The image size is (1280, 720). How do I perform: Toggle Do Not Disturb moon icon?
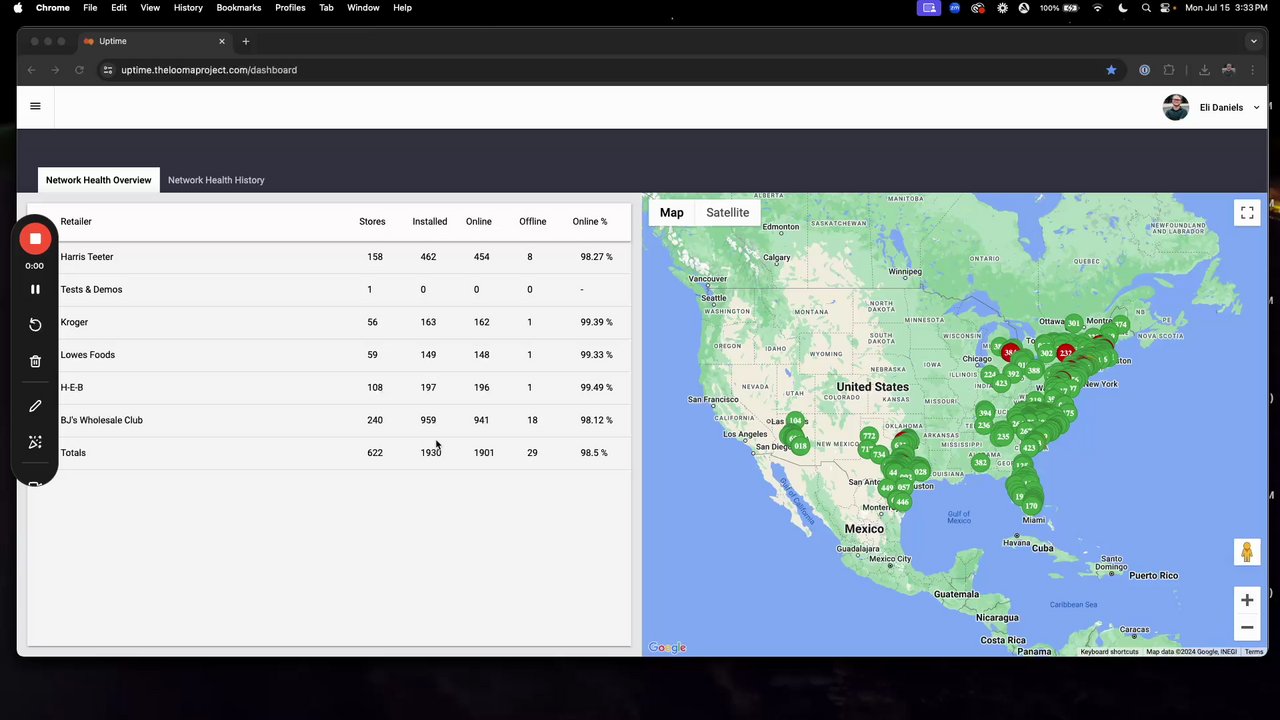[1122, 7]
